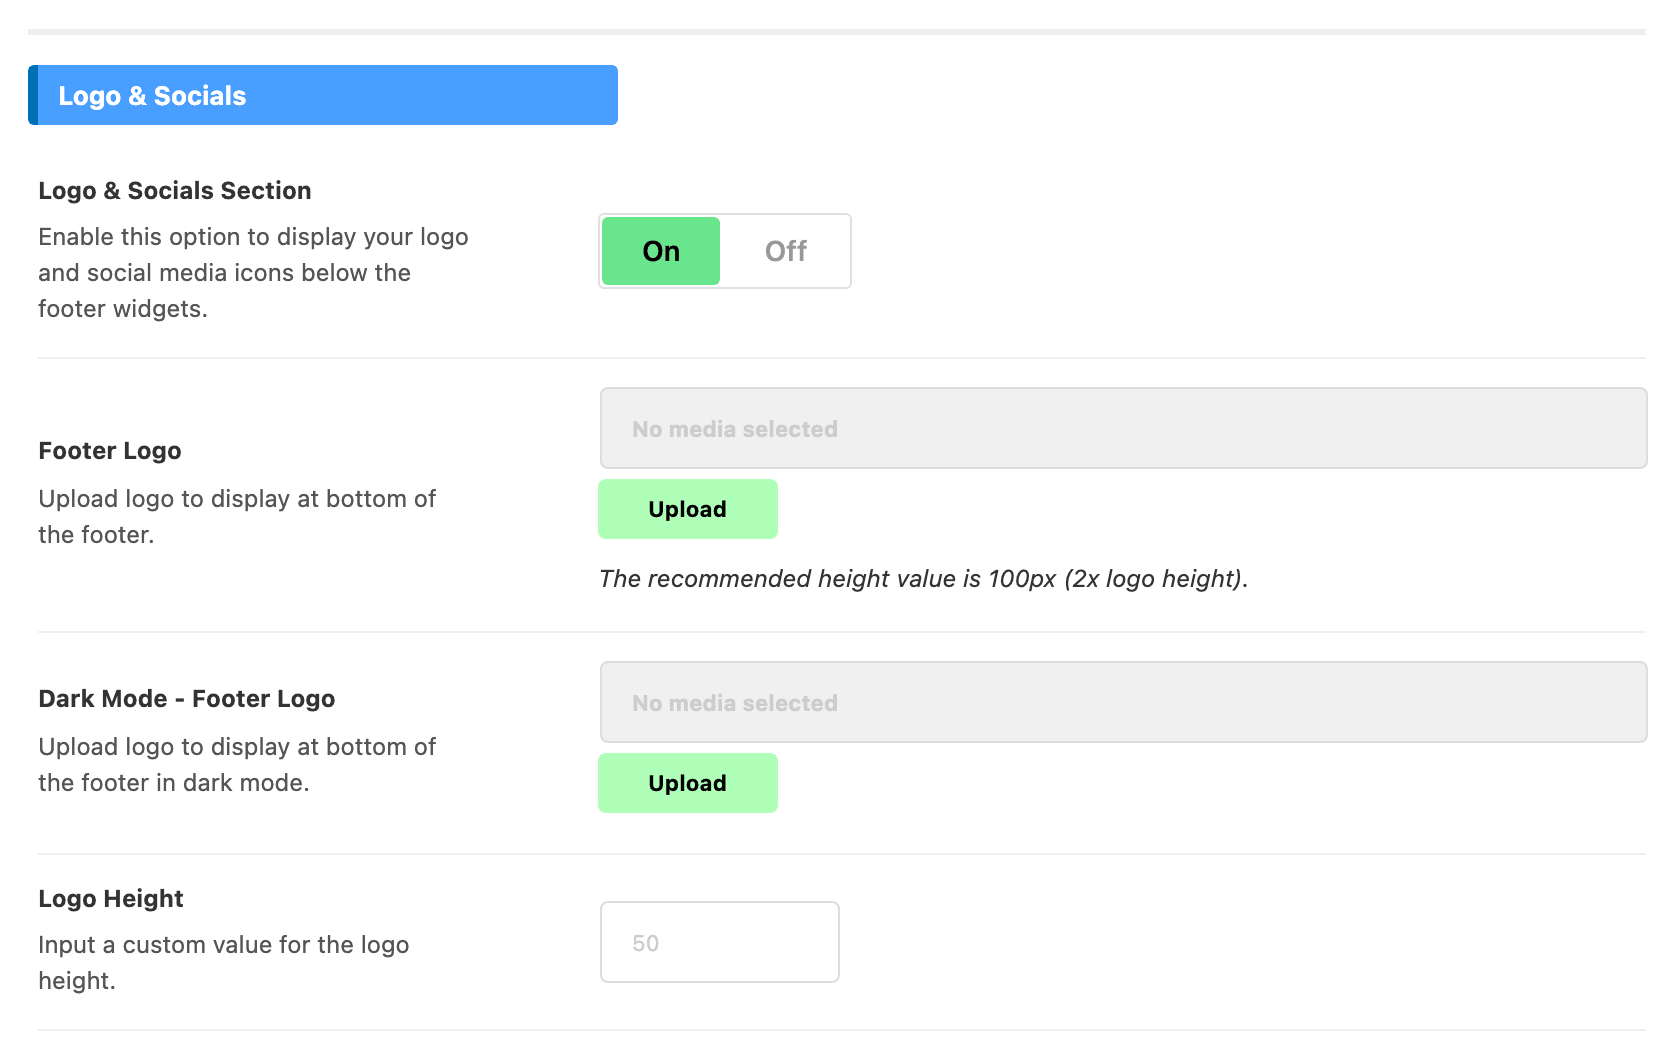Switch Logo & Socials Section to On

coord(661,251)
